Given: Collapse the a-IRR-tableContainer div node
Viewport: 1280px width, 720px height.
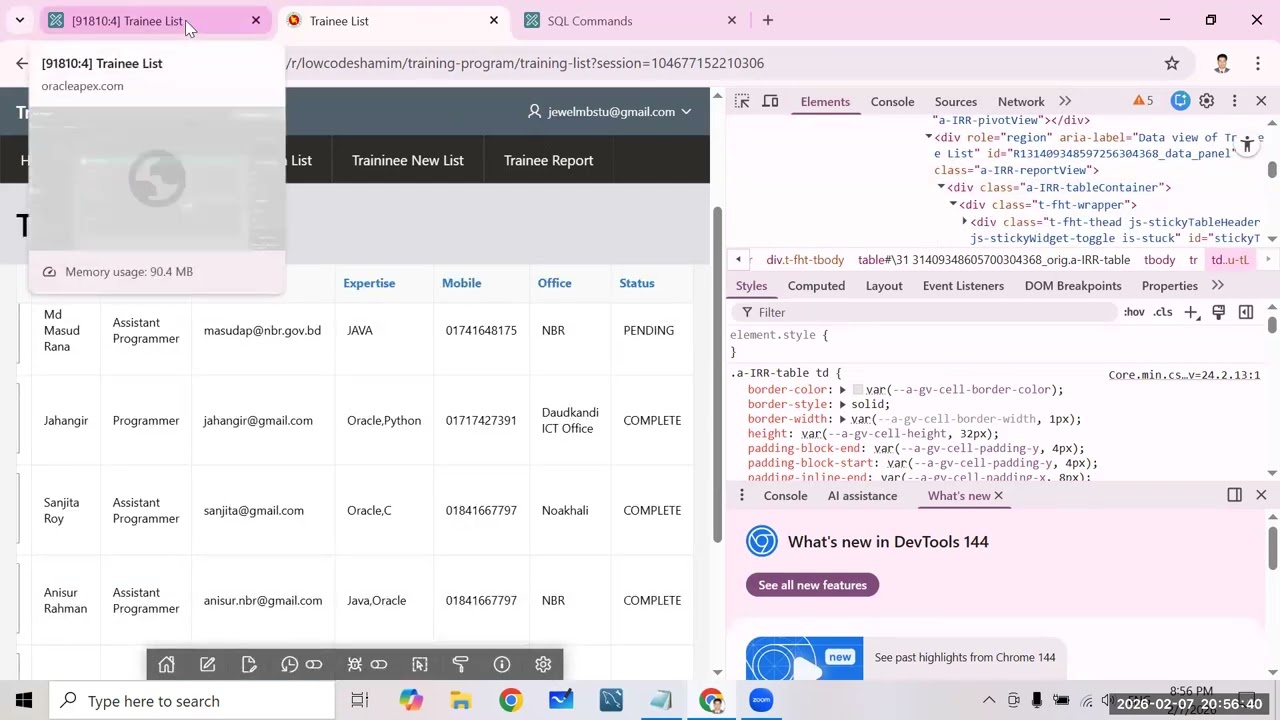Looking at the screenshot, I should [x=941, y=187].
